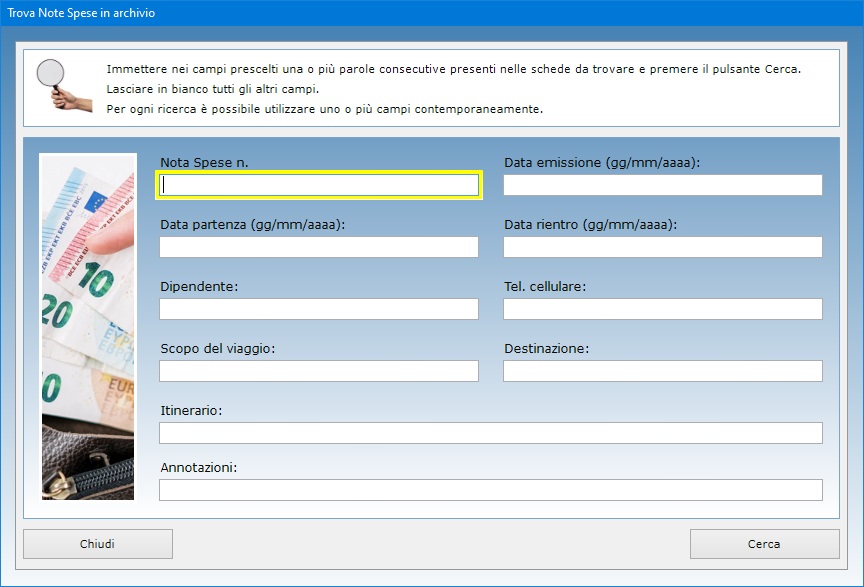Focus the Nota Spese n. field
This screenshot has width=864, height=587.
click(x=319, y=185)
